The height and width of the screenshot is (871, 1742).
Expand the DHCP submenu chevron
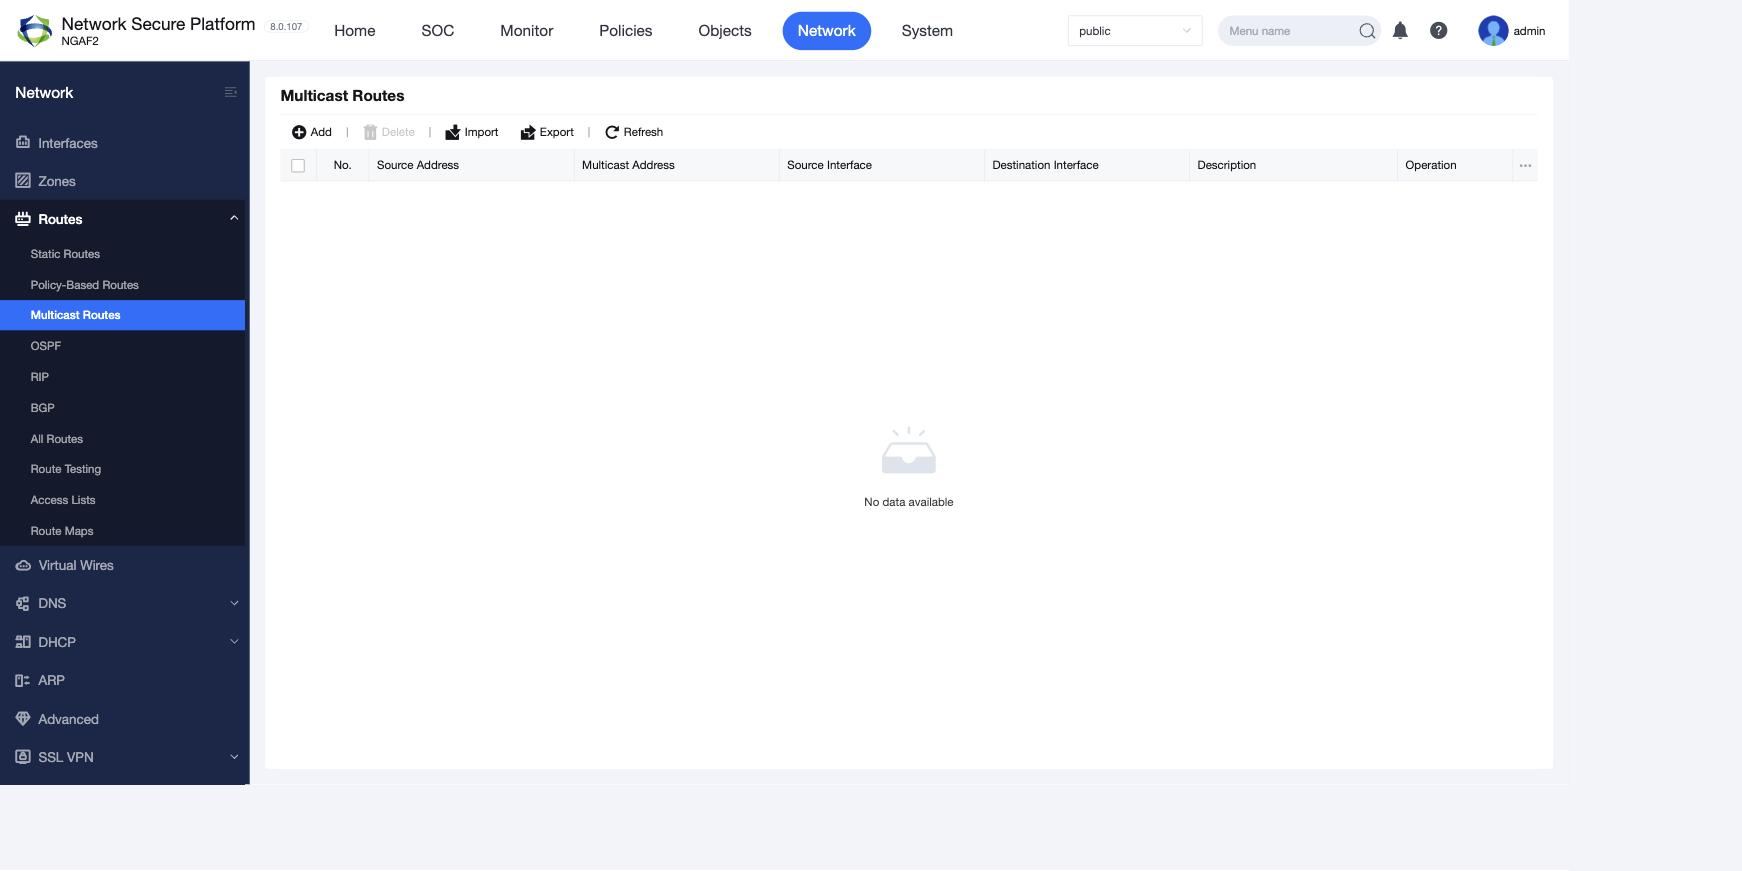(x=234, y=642)
